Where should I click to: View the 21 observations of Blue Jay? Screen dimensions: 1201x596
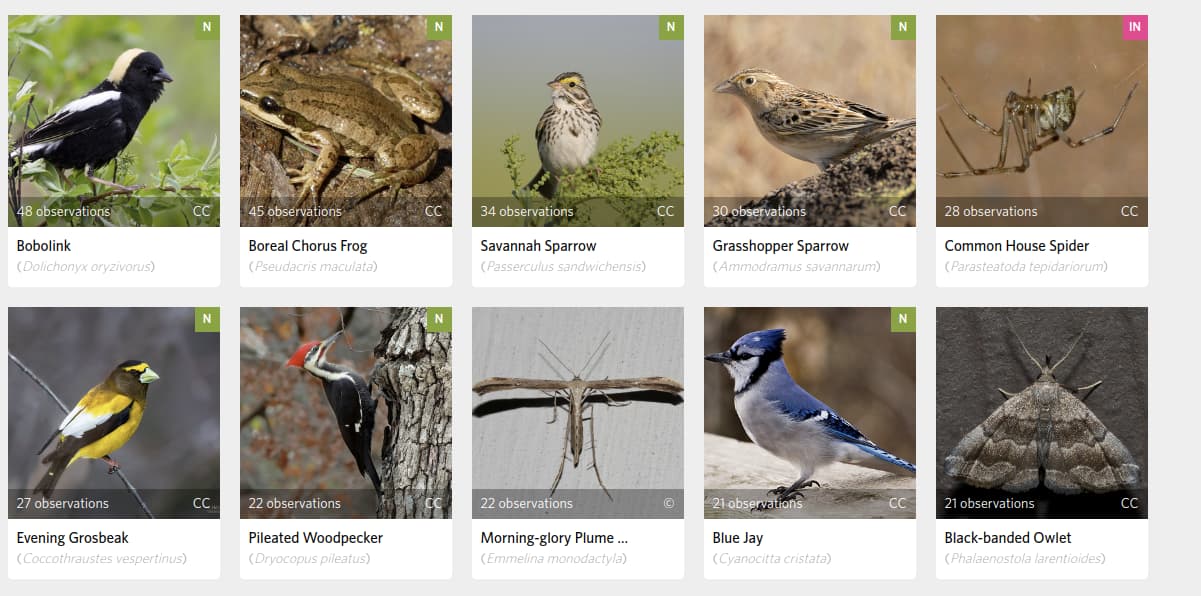[757, 503]
